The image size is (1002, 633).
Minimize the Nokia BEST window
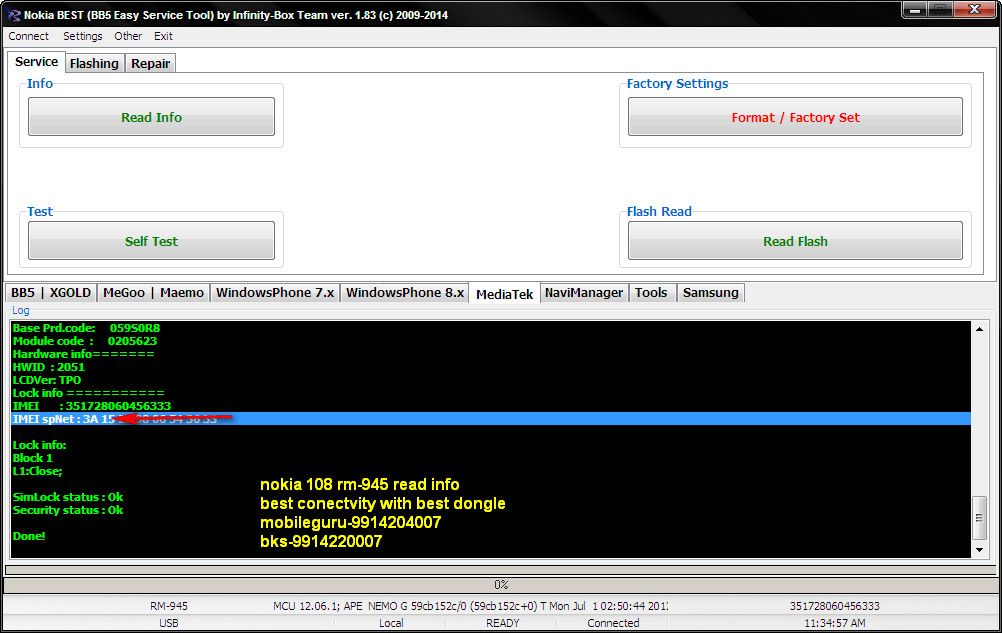tap(915, 10)
